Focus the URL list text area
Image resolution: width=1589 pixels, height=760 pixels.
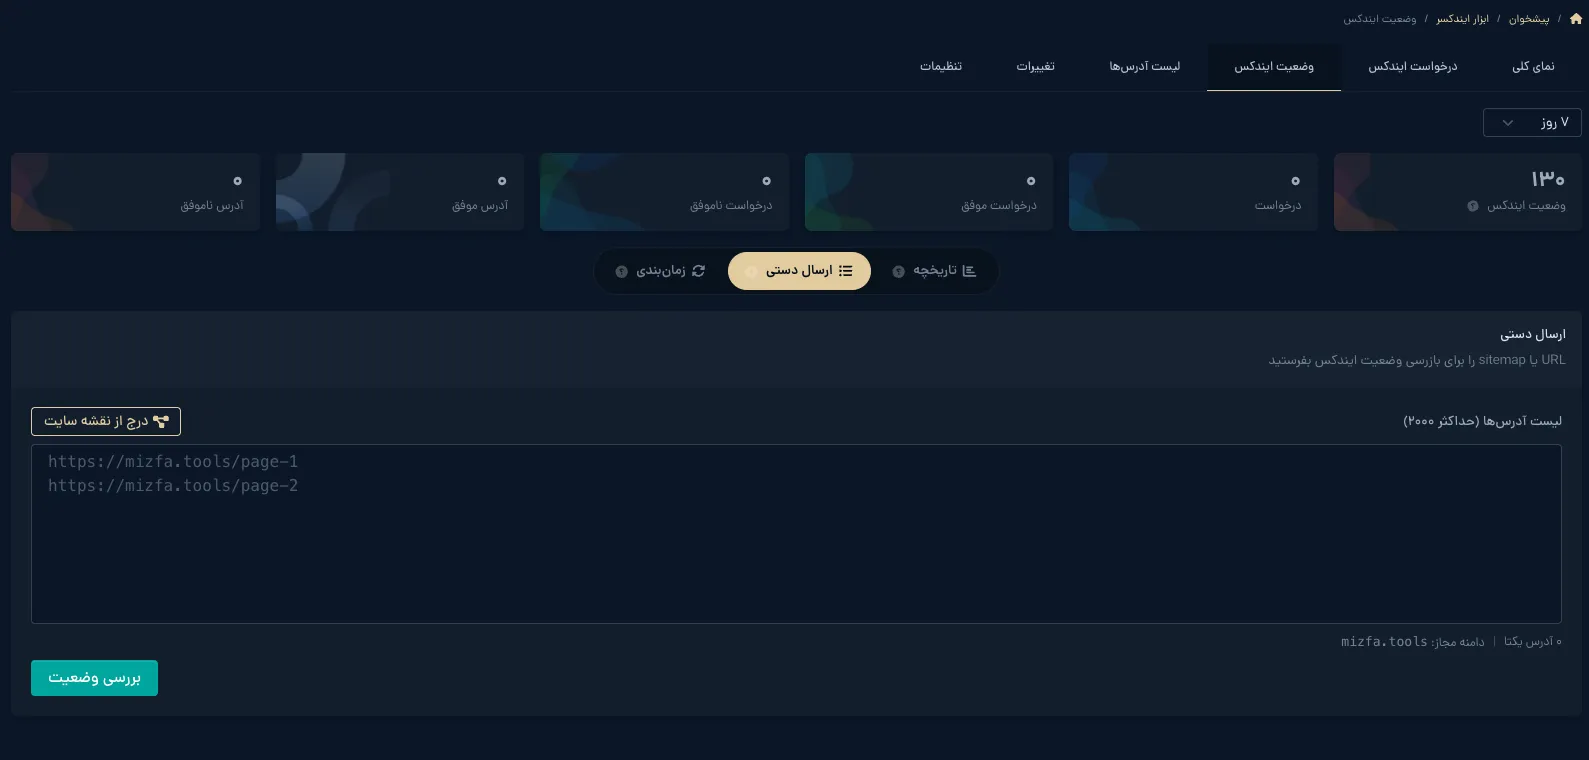tap(796, 534)
